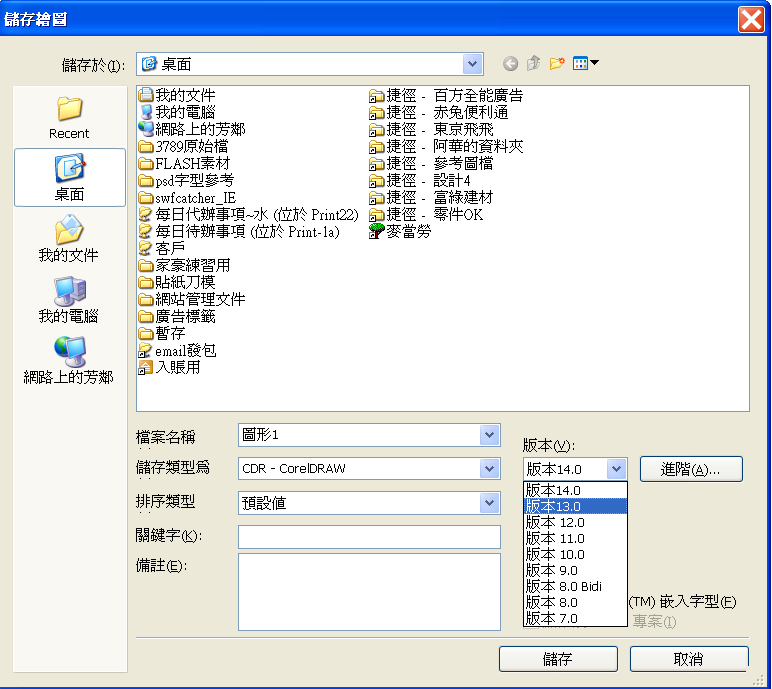
Task: Go up one folder level icon
Action: click(x=533, y=64)
